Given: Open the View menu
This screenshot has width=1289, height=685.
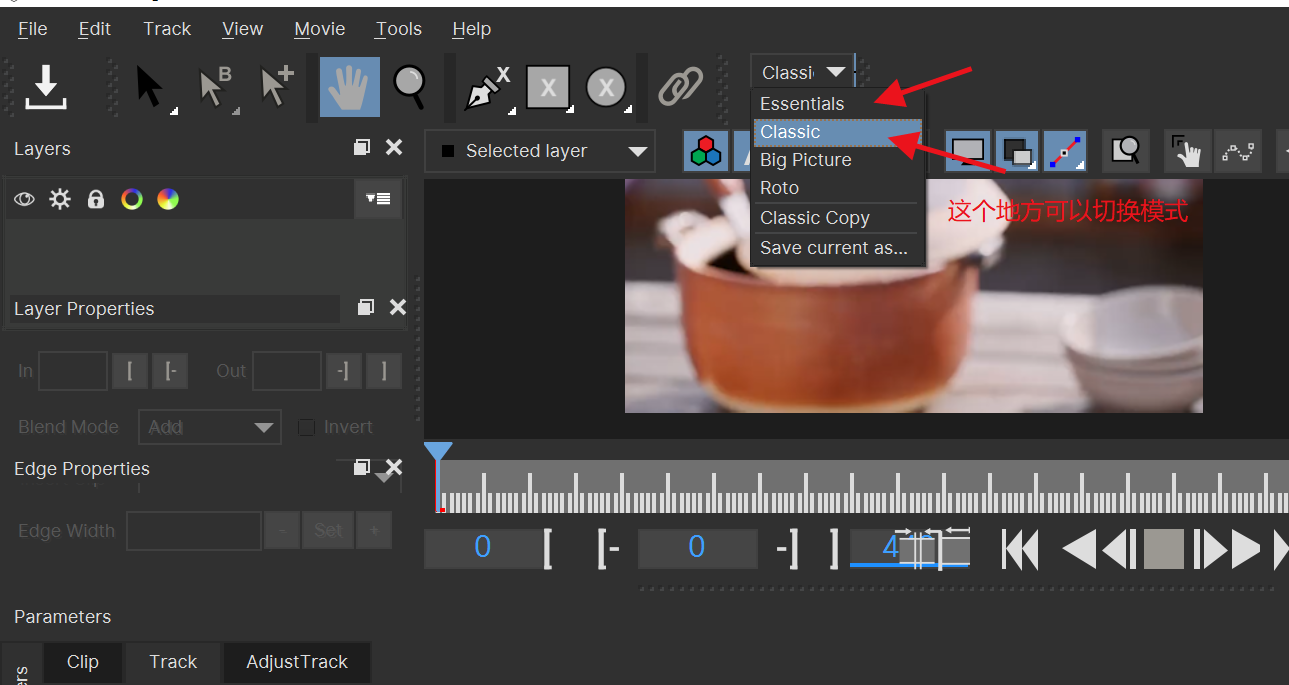Looking at the screenshot, I should (242, 29).
